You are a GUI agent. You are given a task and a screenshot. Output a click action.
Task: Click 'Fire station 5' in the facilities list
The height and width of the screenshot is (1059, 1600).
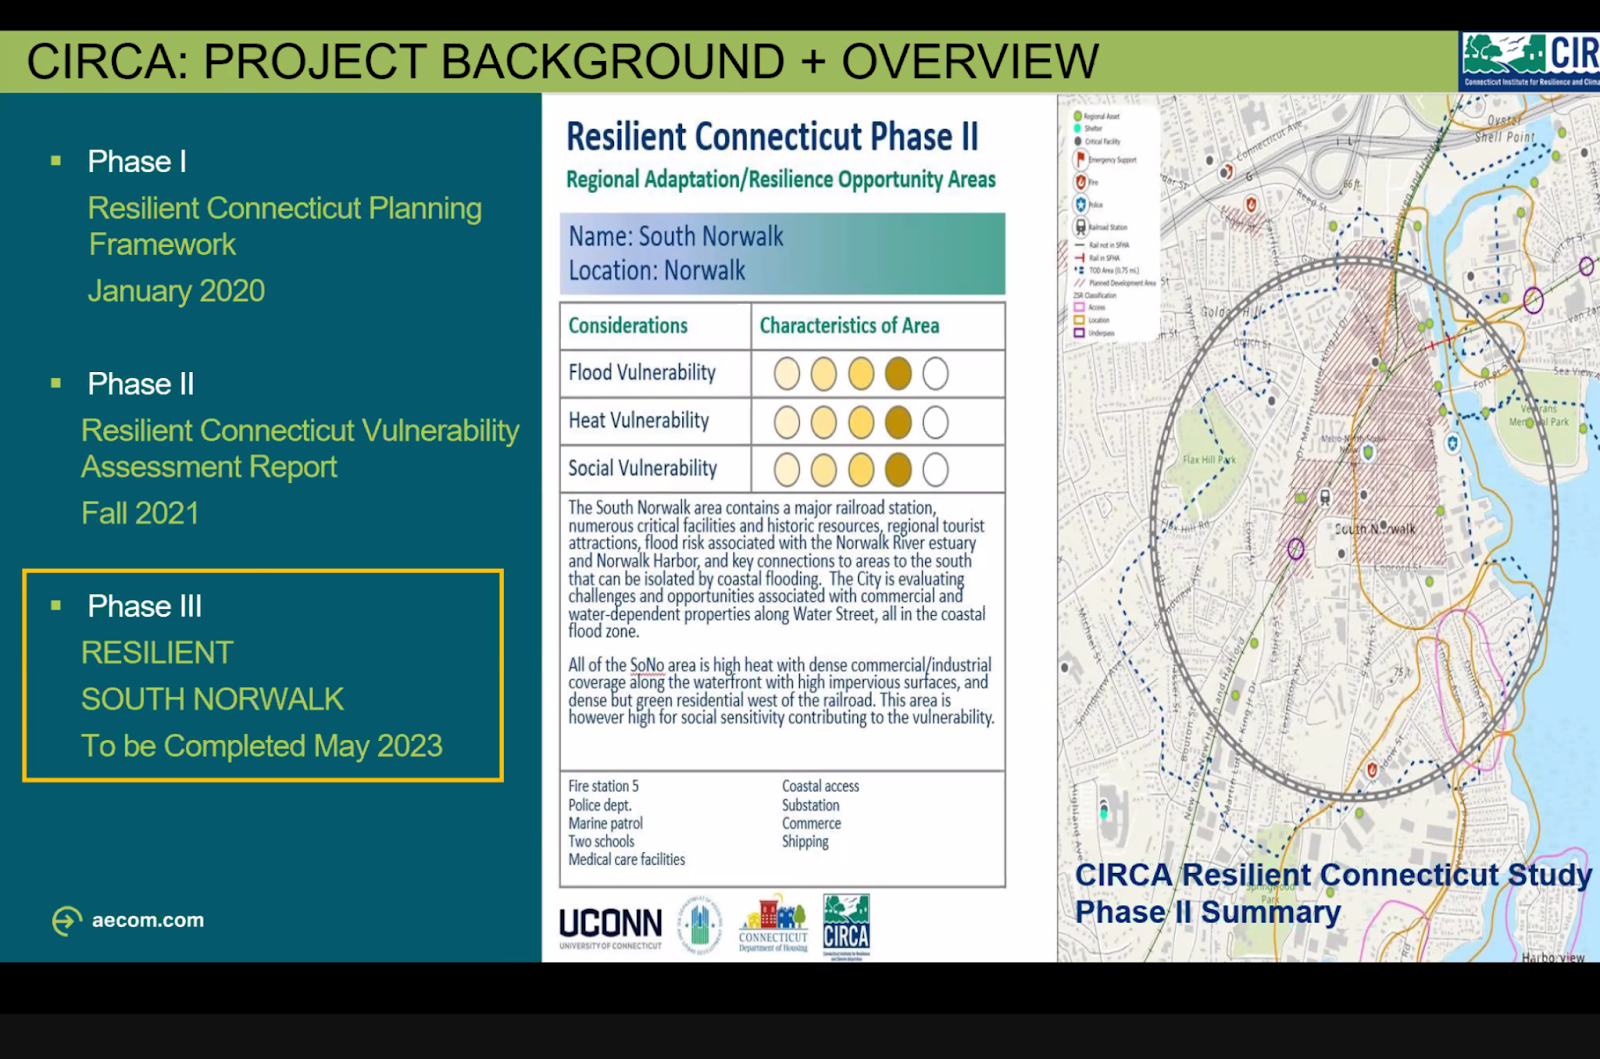(603, 786)
